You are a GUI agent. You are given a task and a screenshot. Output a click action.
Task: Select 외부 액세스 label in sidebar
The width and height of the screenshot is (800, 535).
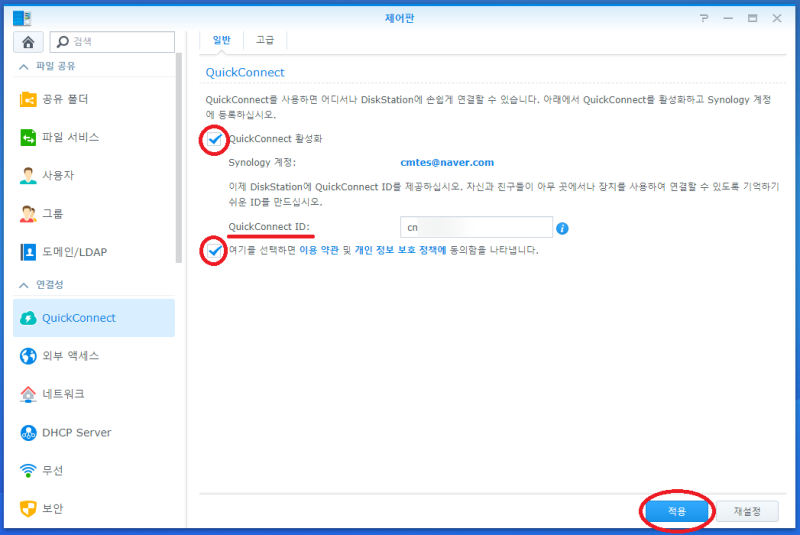pyautogui.click(x=70, y=356)
